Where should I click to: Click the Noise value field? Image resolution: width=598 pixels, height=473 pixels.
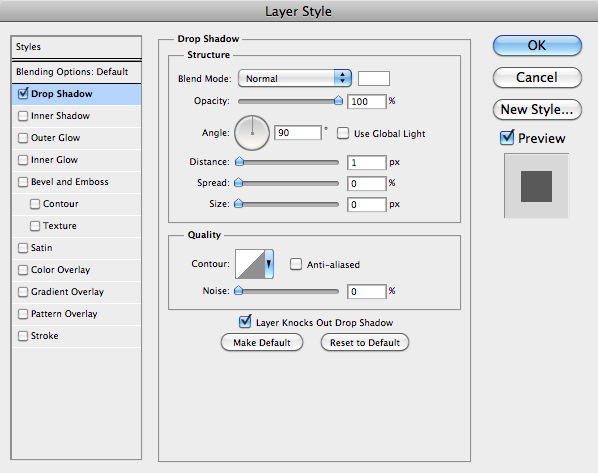click(367, 291)
